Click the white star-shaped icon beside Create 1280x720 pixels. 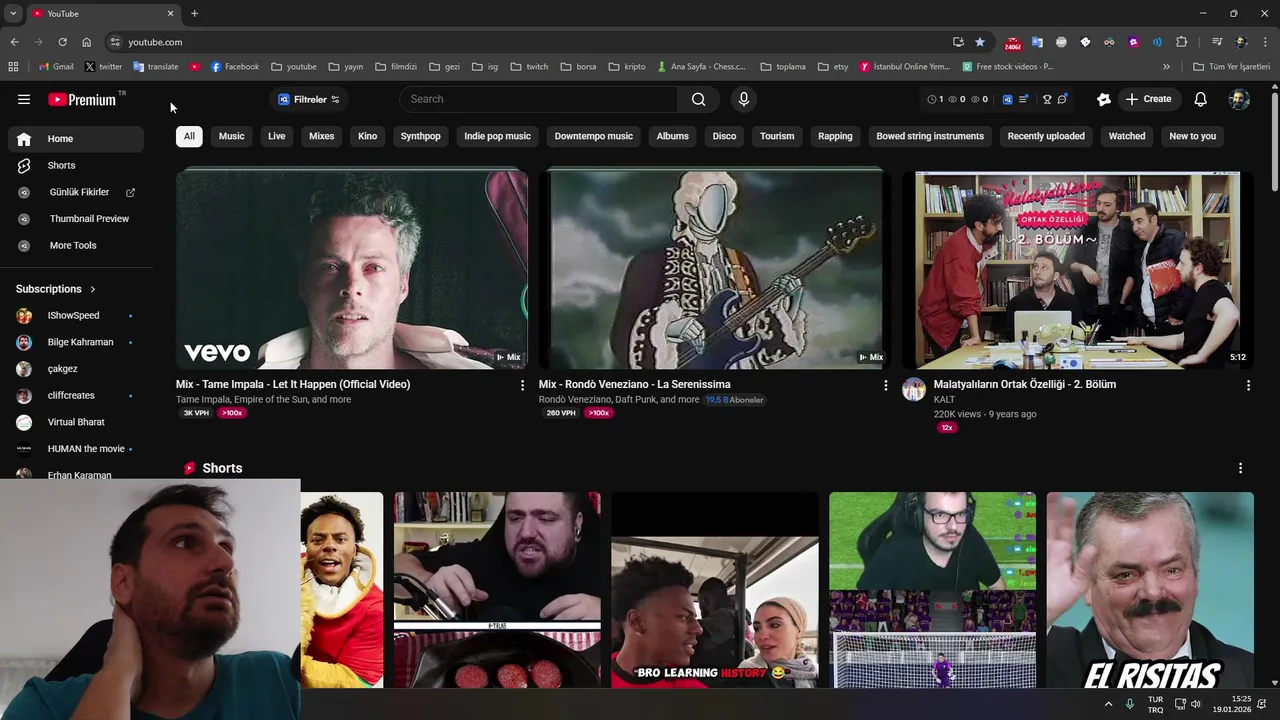pyautogui.click(x=1104, y=99)
